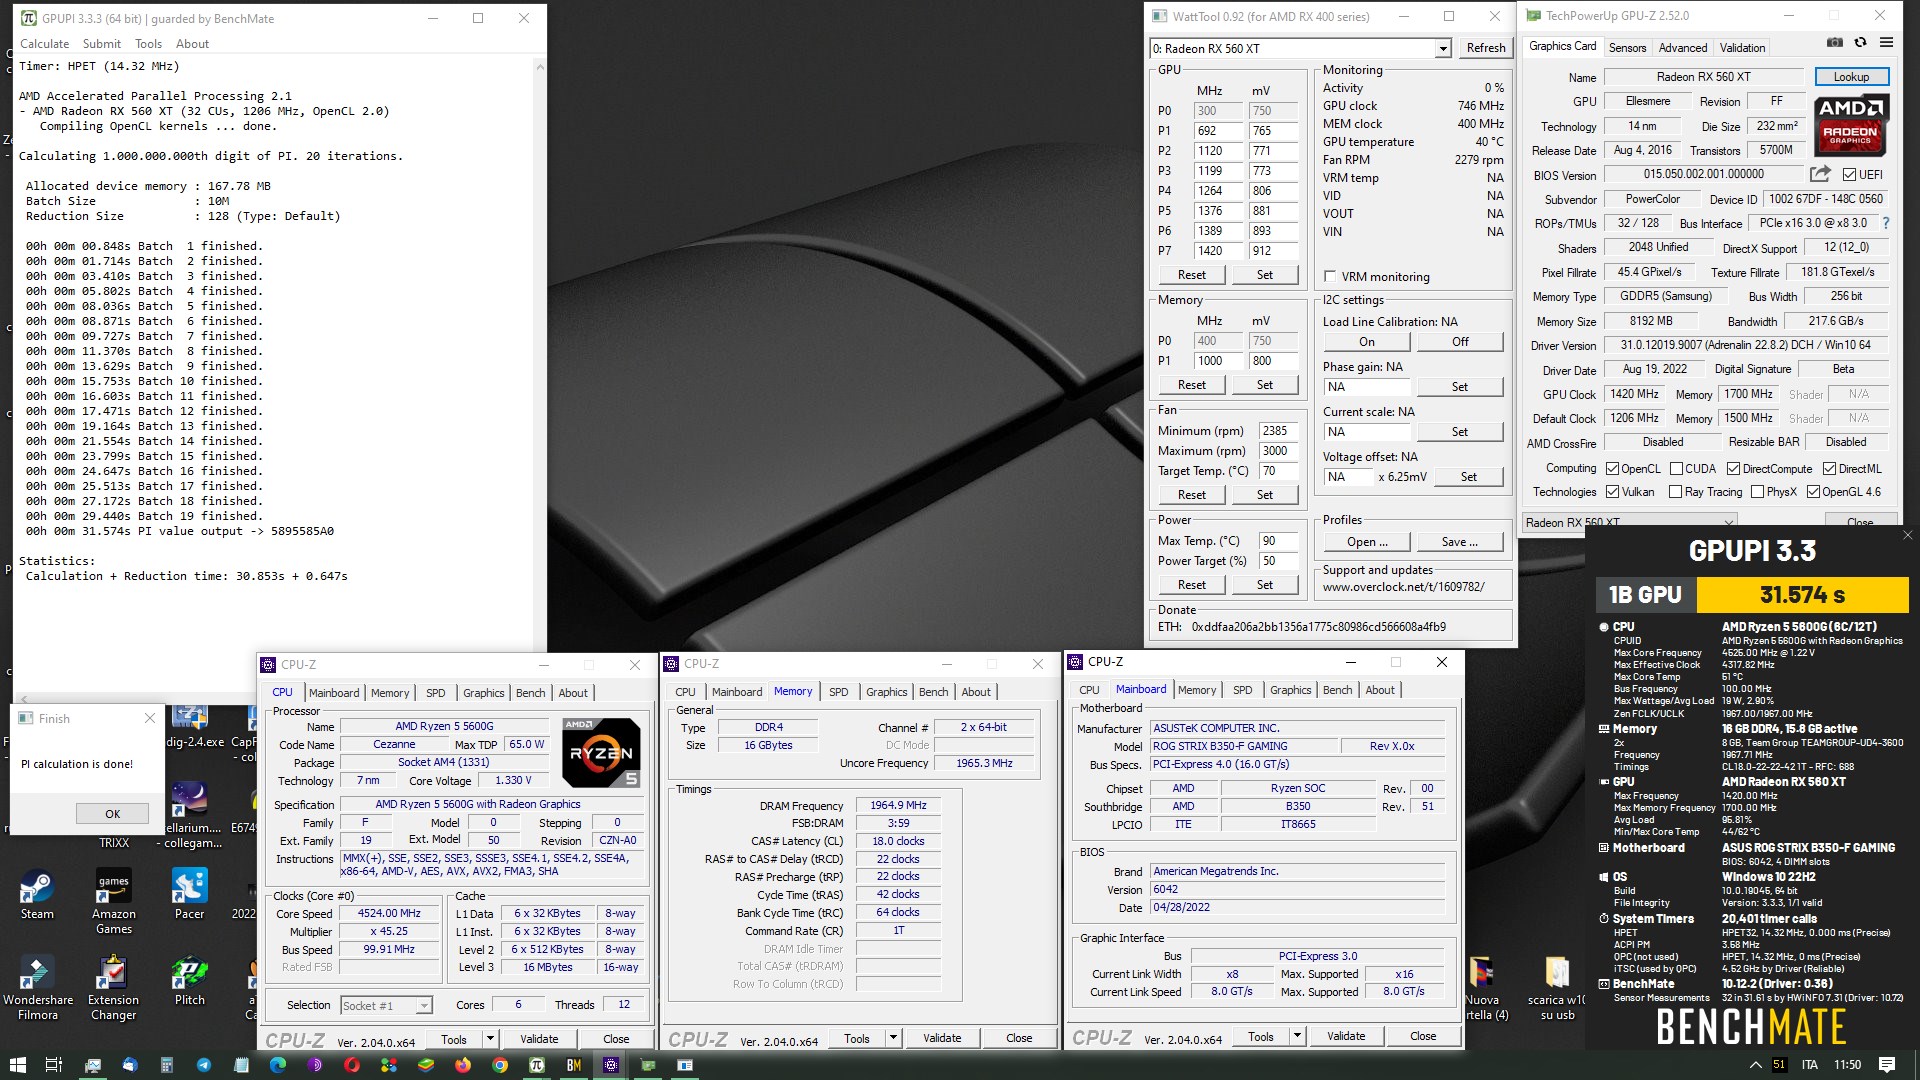Screen dimensions: 1920x1080
Task: Toggle the PhysX checkbox
Action: click(x=1757, y=491)
